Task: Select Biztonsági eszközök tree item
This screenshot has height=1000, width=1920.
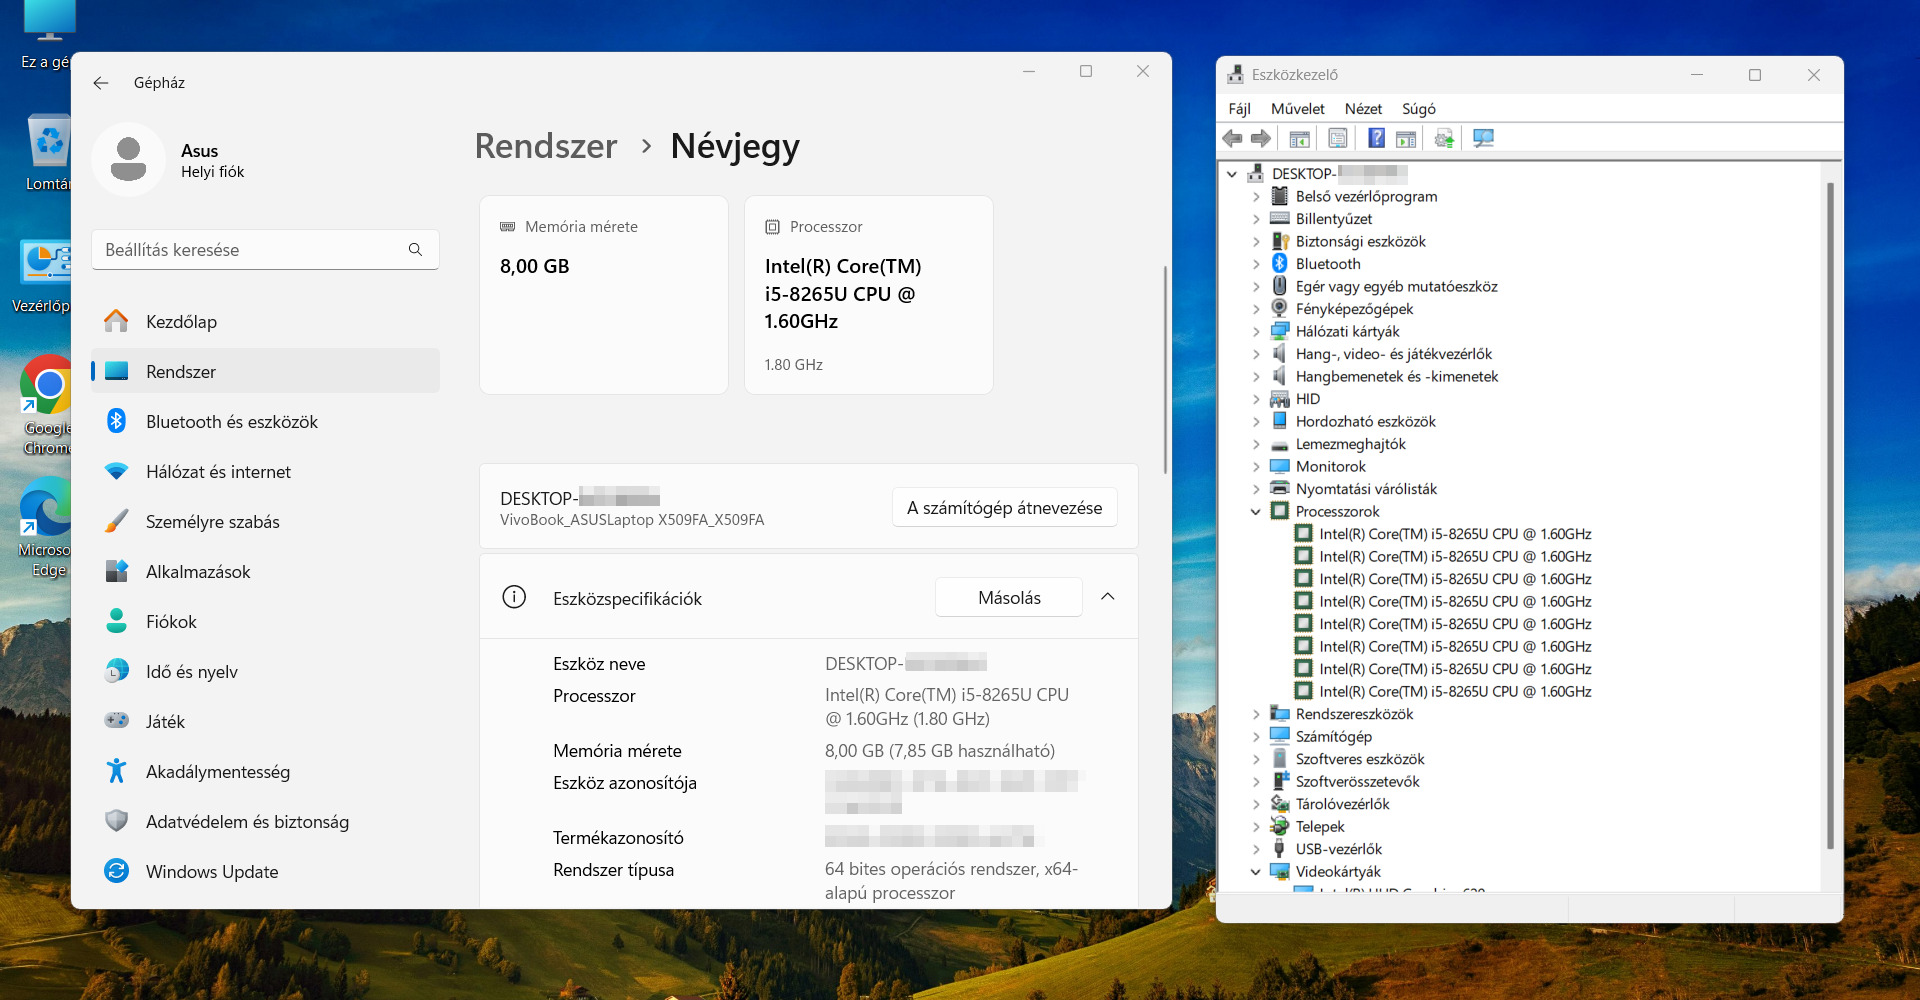Action: [x=1361, y=241]
